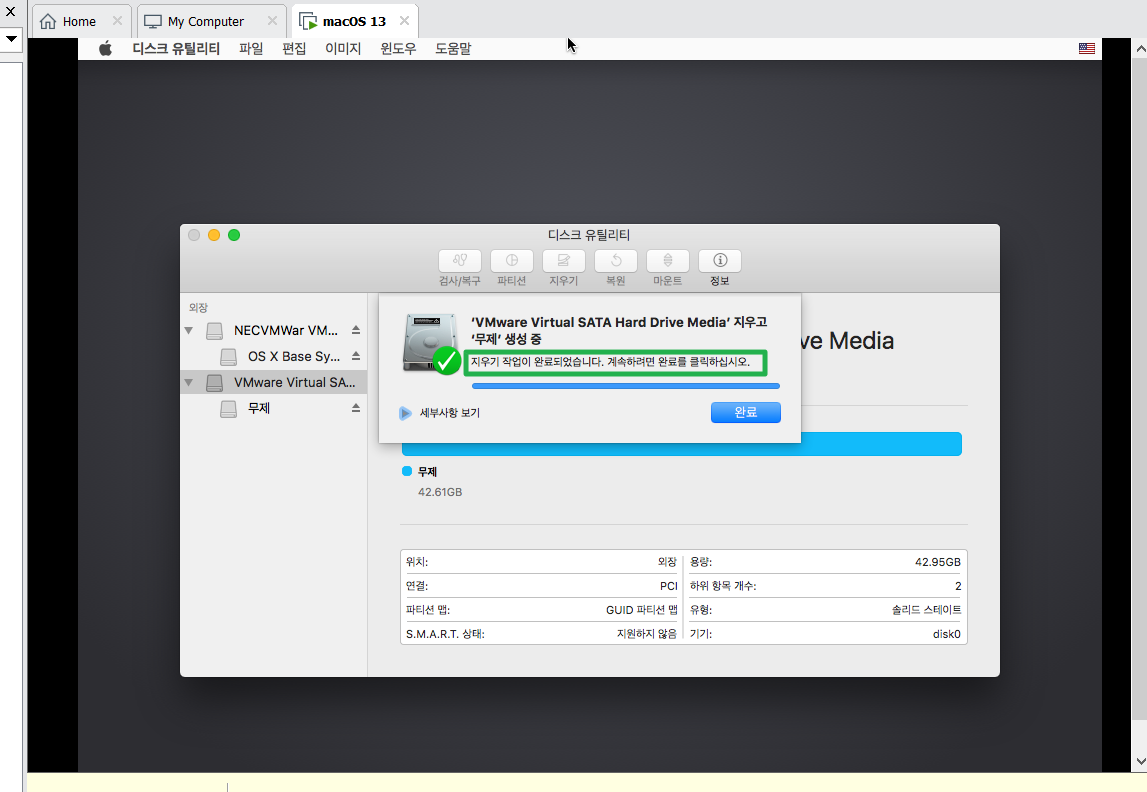Screen dimensions: 1147x792
Task: Select the VMware Virtual SATA disk row
Action: click(274, 382)
